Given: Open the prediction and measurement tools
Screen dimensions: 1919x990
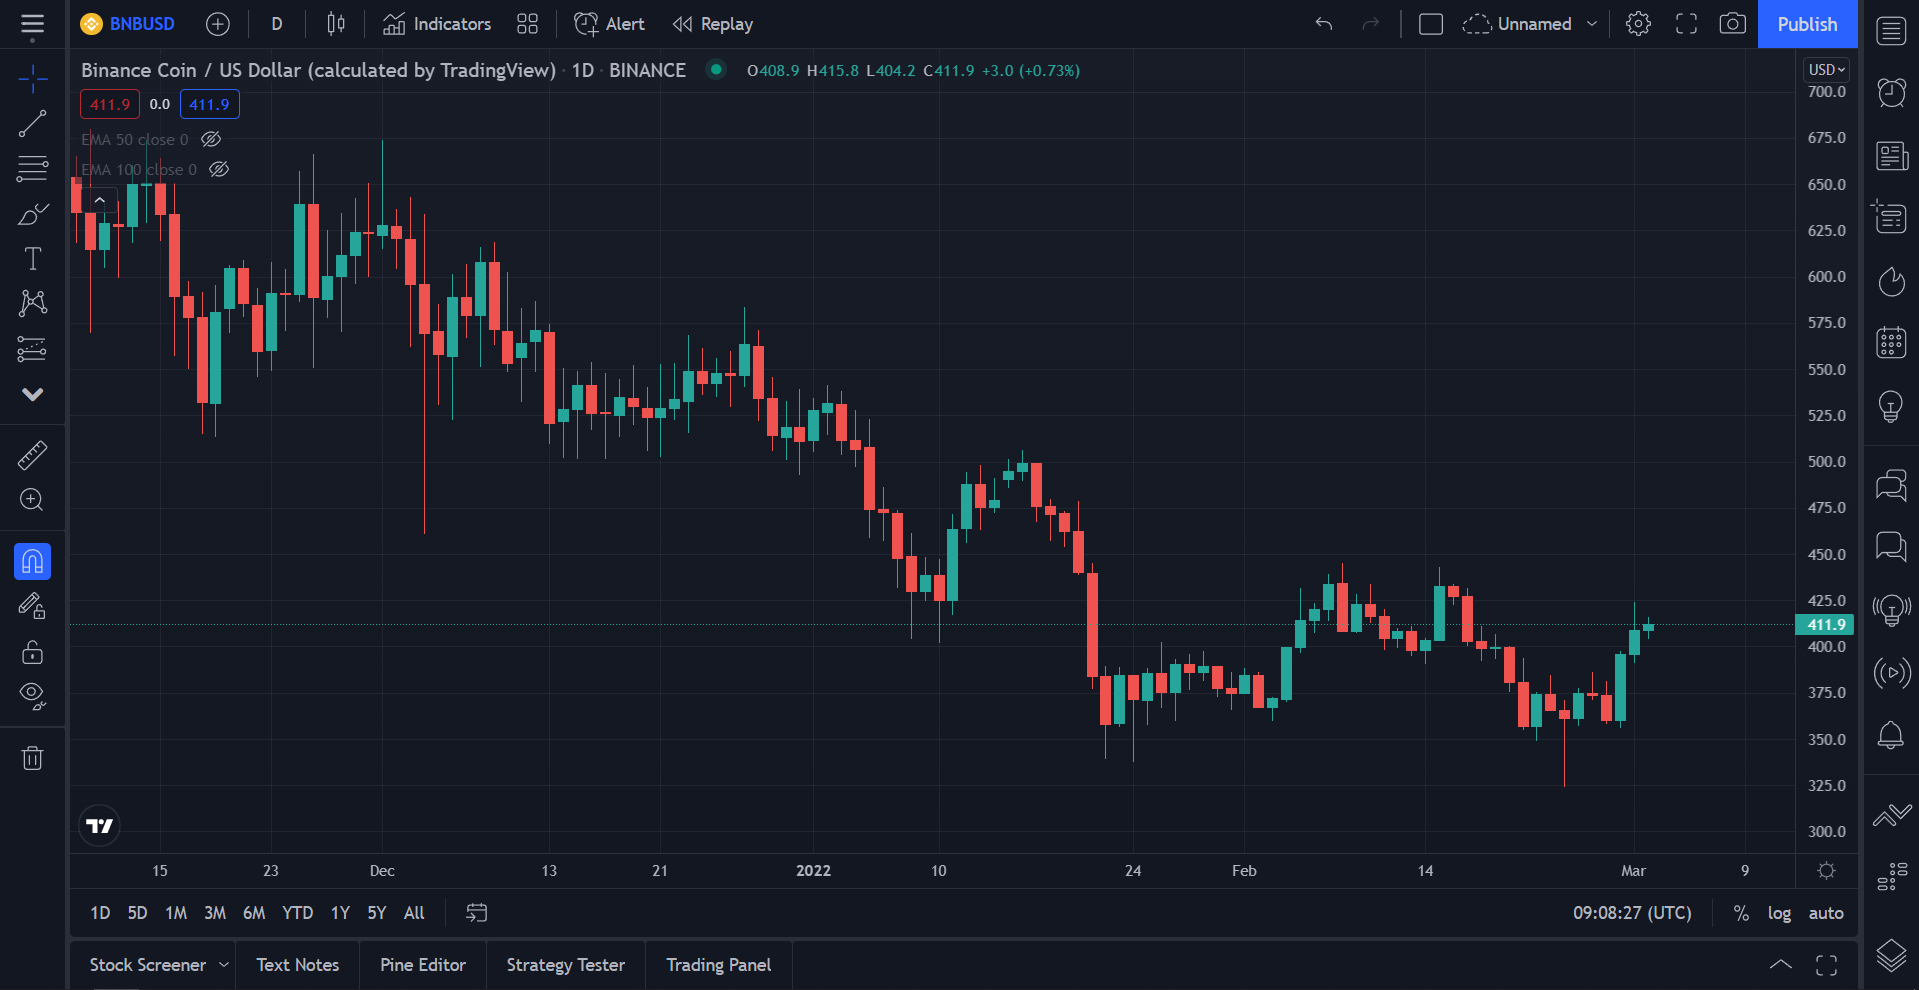Looking at the screenshot, I should click(x=32, y=349).
